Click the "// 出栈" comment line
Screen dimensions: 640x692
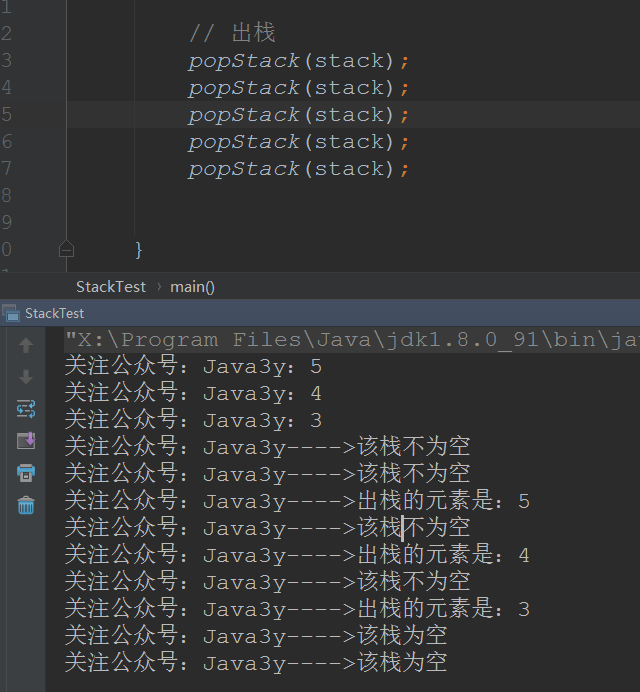click(232, 33)
